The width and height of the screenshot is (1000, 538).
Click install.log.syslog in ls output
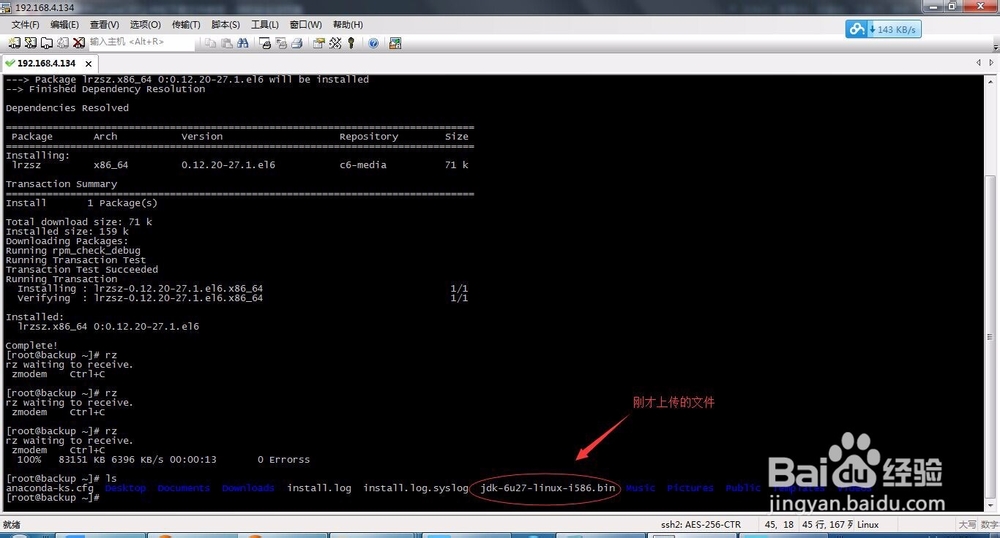[x=416, y=488]
